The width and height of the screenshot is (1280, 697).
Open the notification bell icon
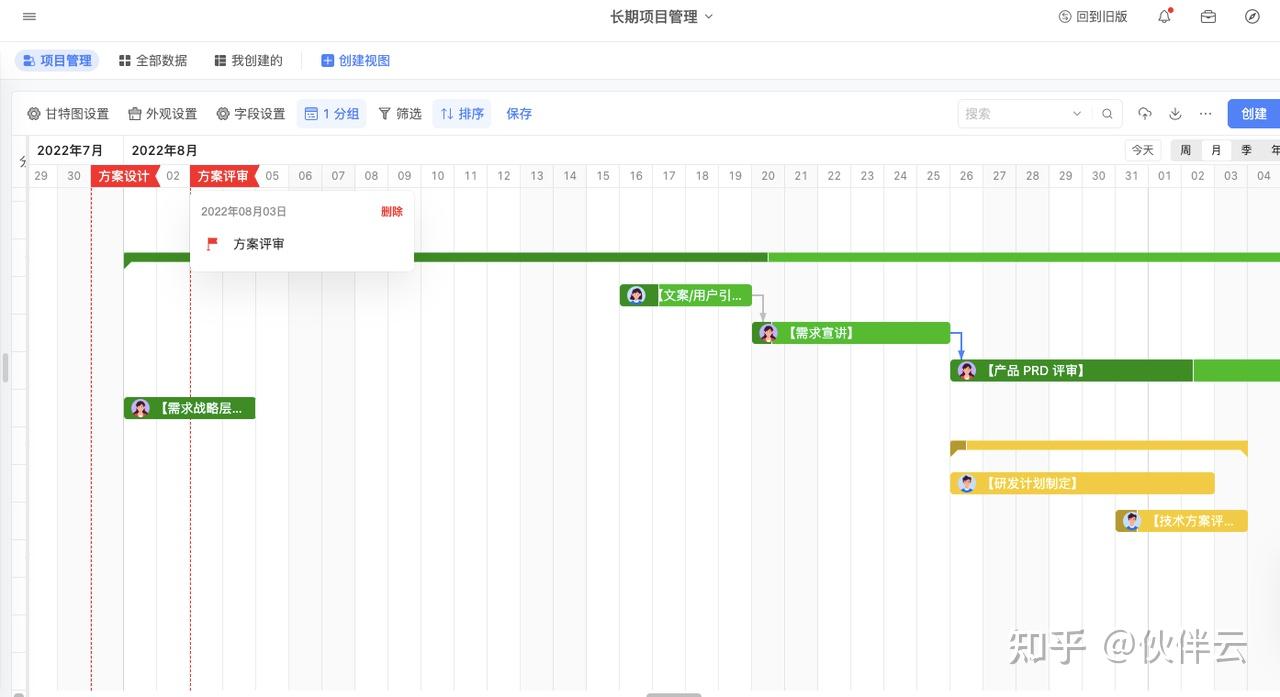[1164, 17]
